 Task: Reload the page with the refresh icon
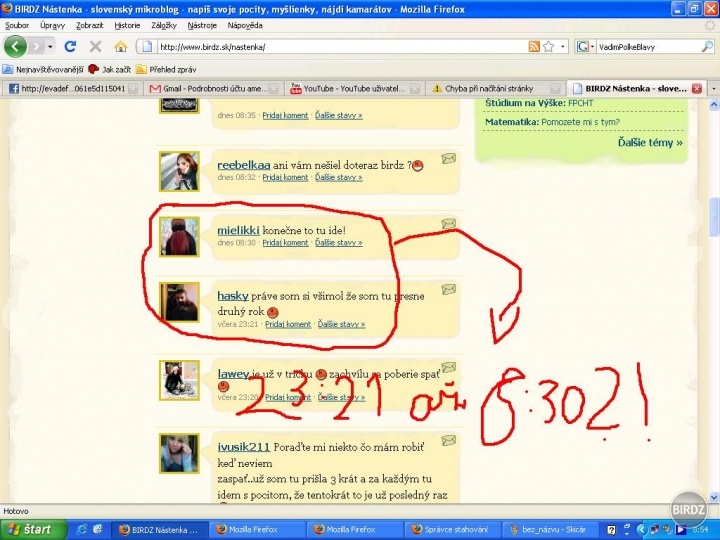pos(70,46)
